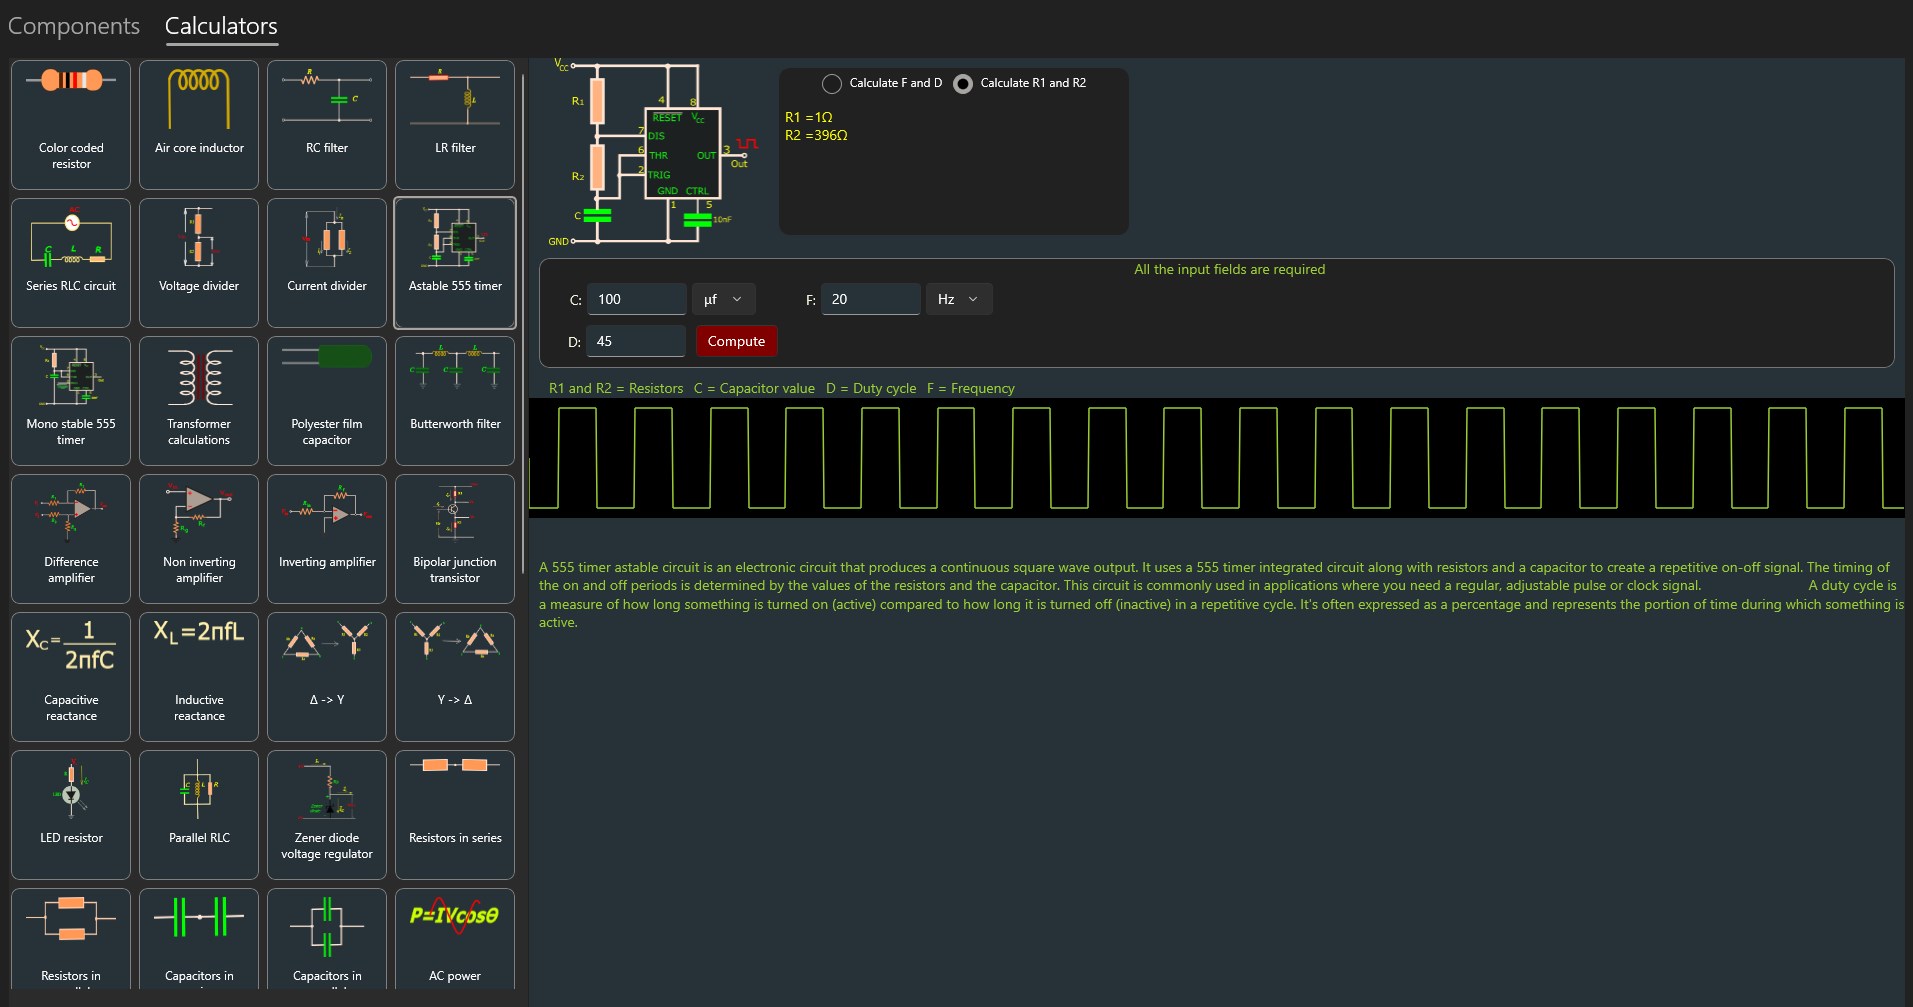Viewport: 1913px width, 1007px height.
Task: Open the Transformer calculations tile
Action: (x=199, y=401)
